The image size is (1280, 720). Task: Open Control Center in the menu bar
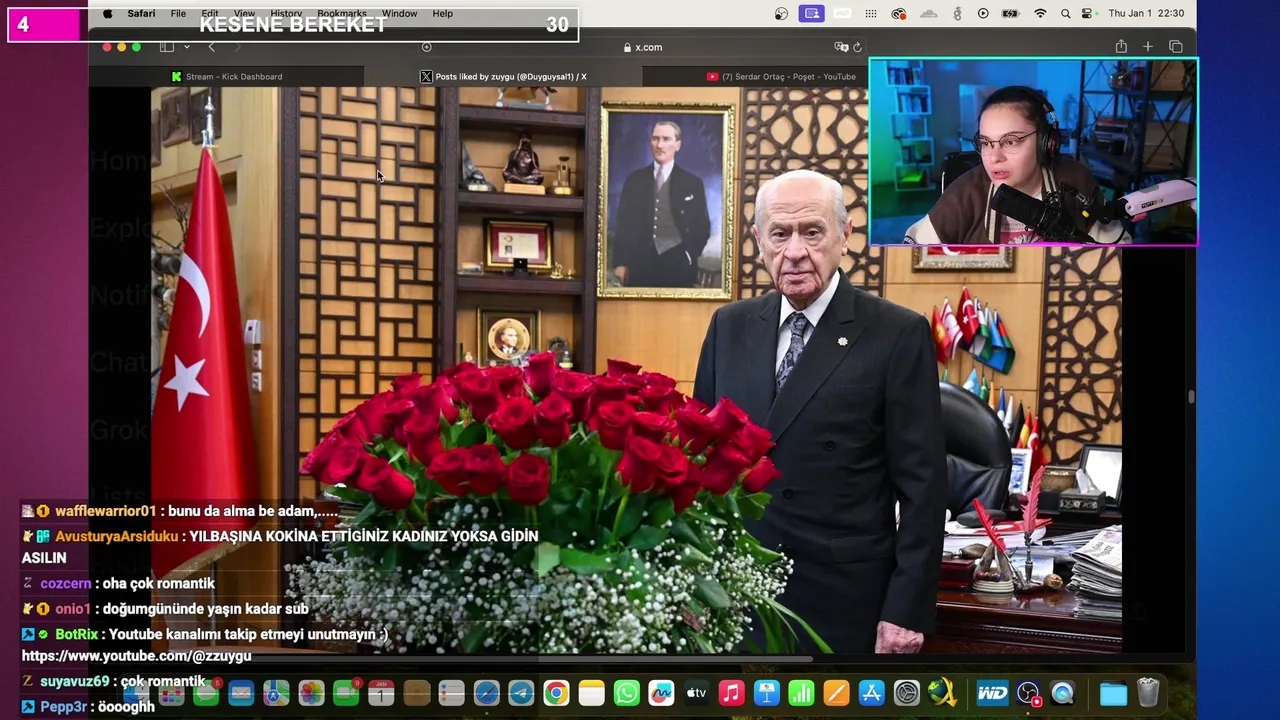tap(1089, 13)
